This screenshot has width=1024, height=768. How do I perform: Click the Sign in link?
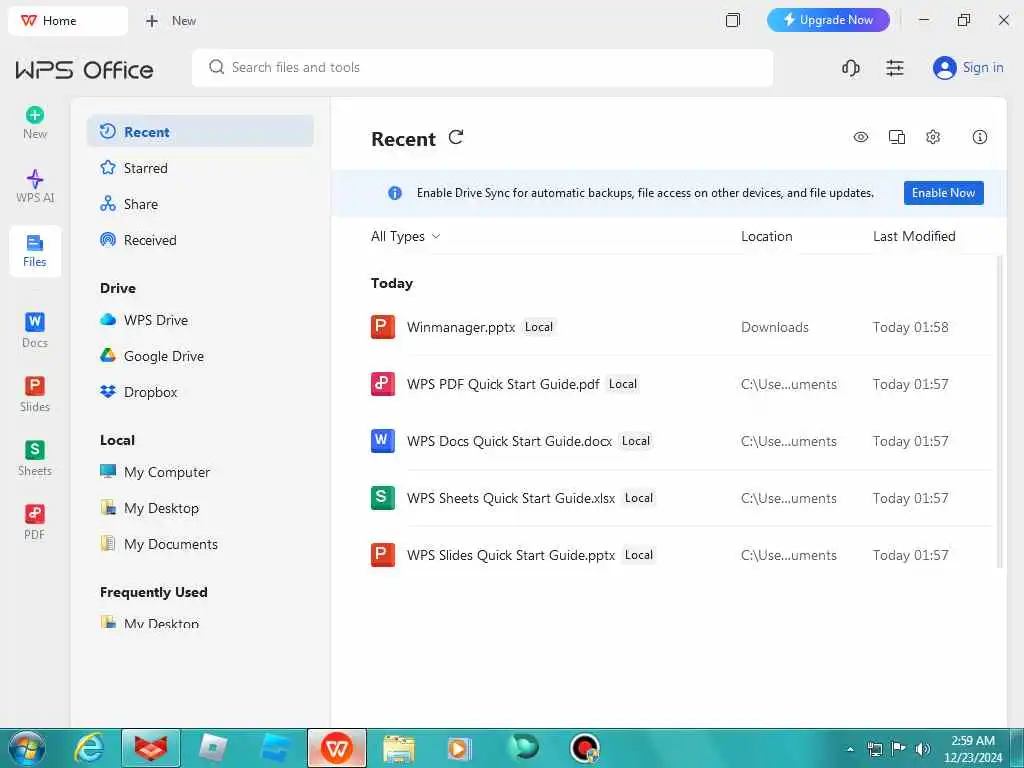[x=983, y=67]
